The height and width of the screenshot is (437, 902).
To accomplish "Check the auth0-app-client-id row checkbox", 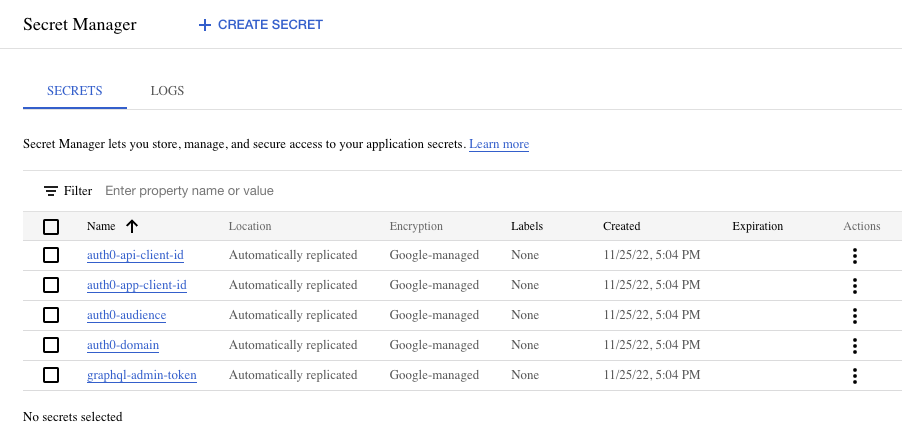I will [51, 285].
